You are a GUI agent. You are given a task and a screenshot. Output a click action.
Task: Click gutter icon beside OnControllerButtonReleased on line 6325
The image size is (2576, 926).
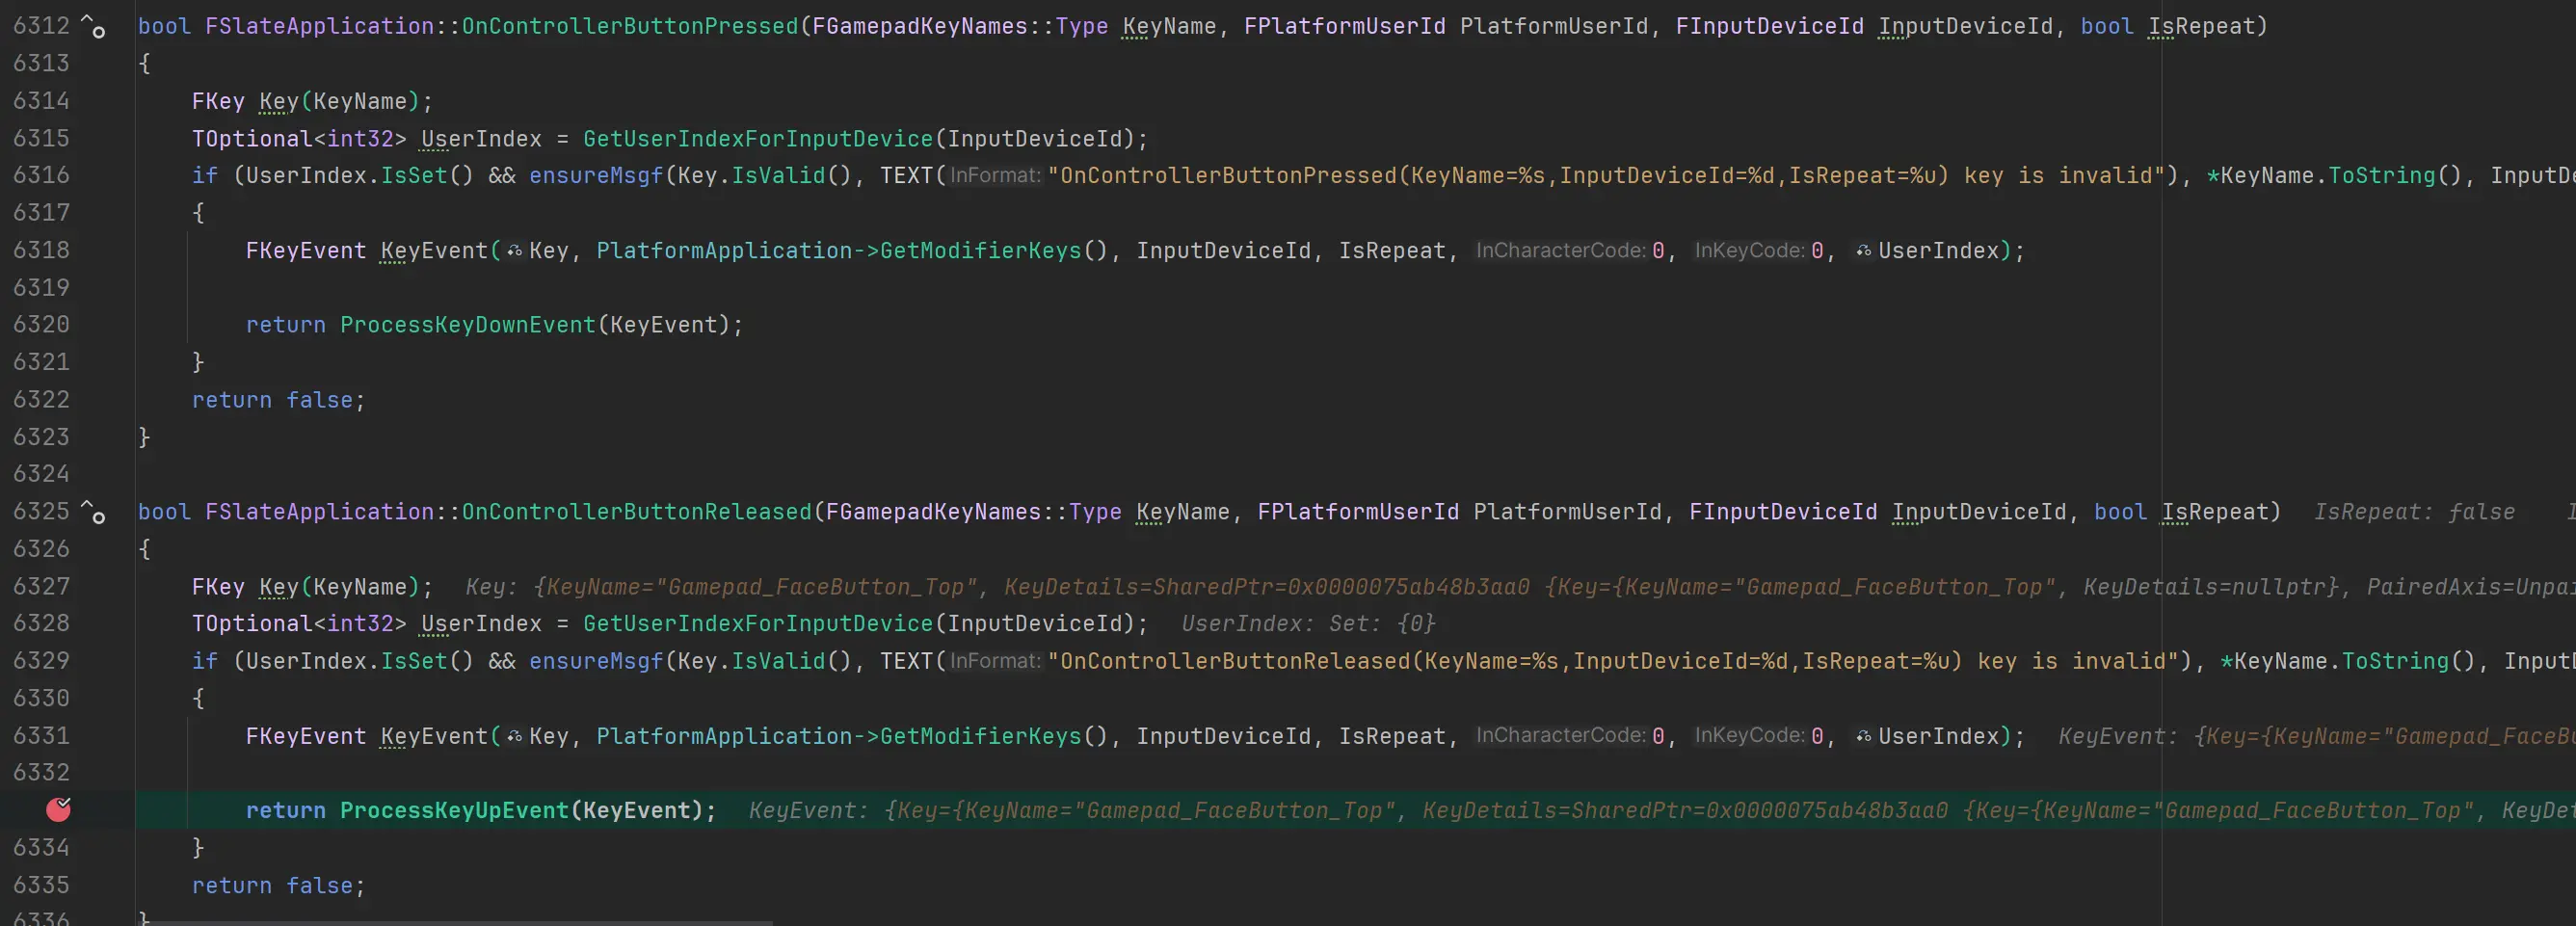[93, 512]
